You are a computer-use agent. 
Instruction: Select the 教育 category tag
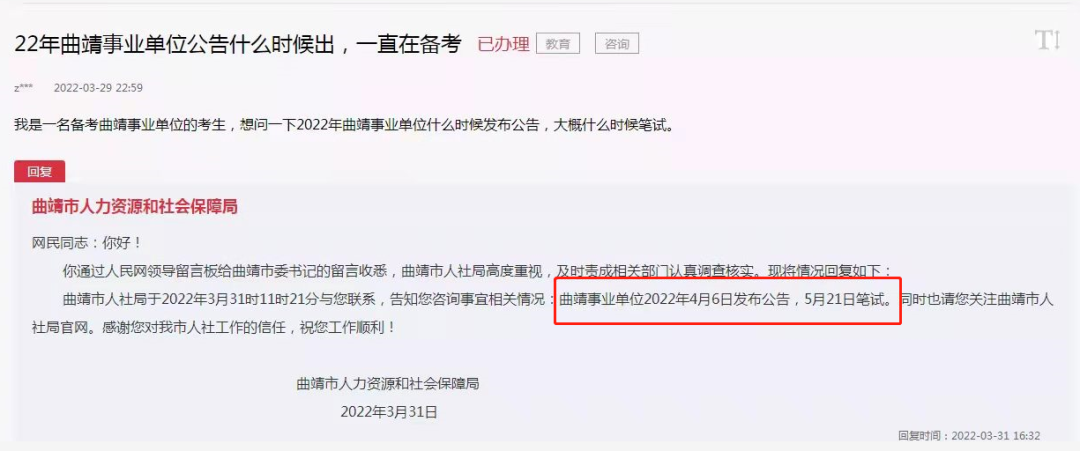coord(558,44)
